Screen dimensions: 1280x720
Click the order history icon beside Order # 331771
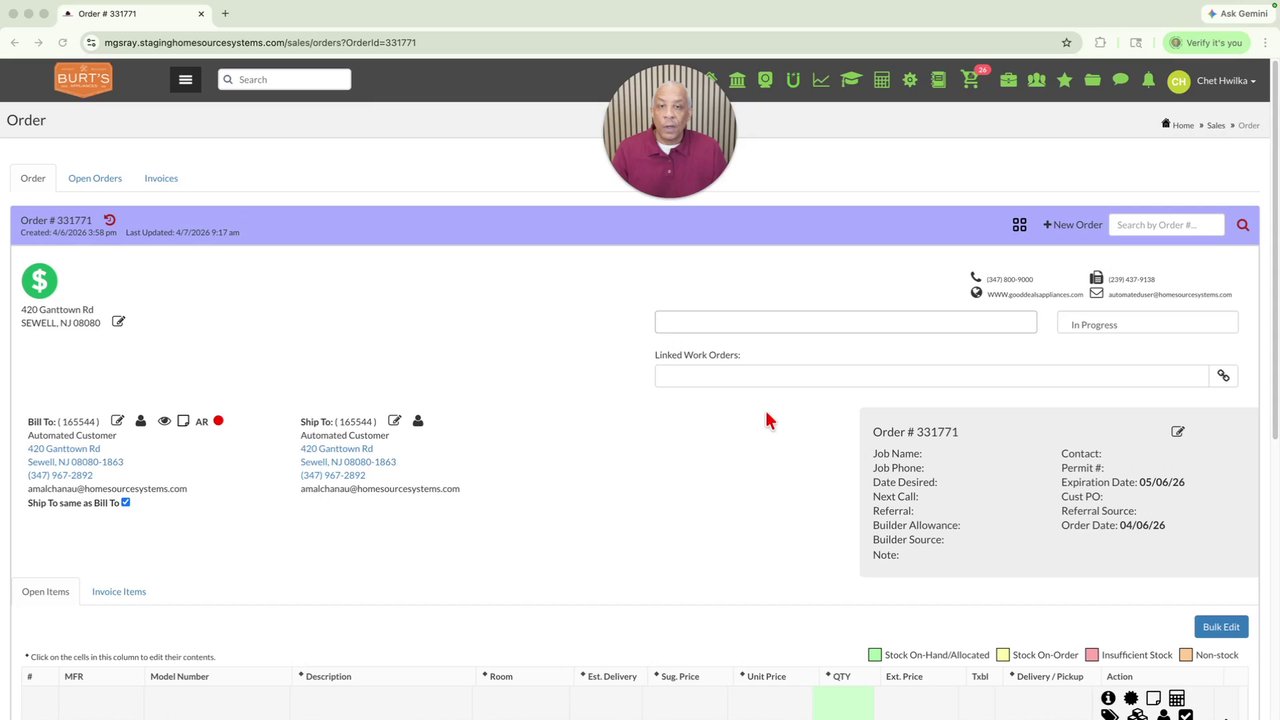(x=110, y=220)
